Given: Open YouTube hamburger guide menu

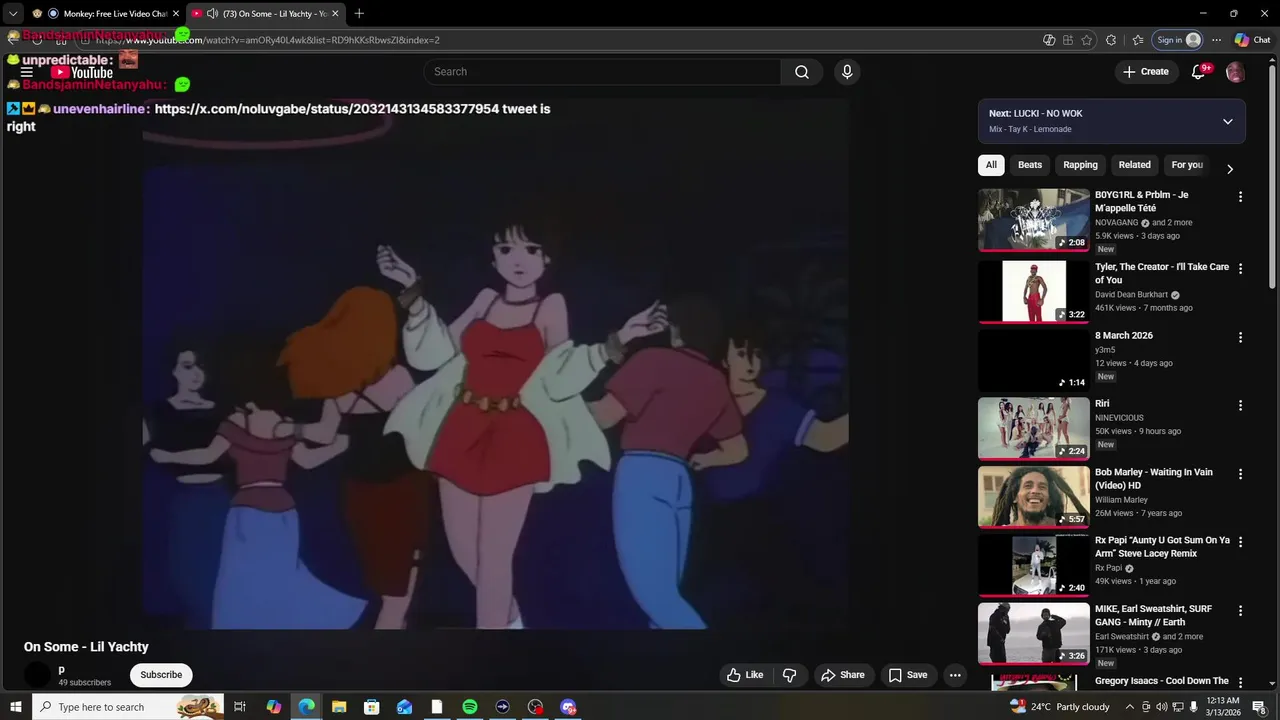Looking at the screenshot, I should coord(27,72).
